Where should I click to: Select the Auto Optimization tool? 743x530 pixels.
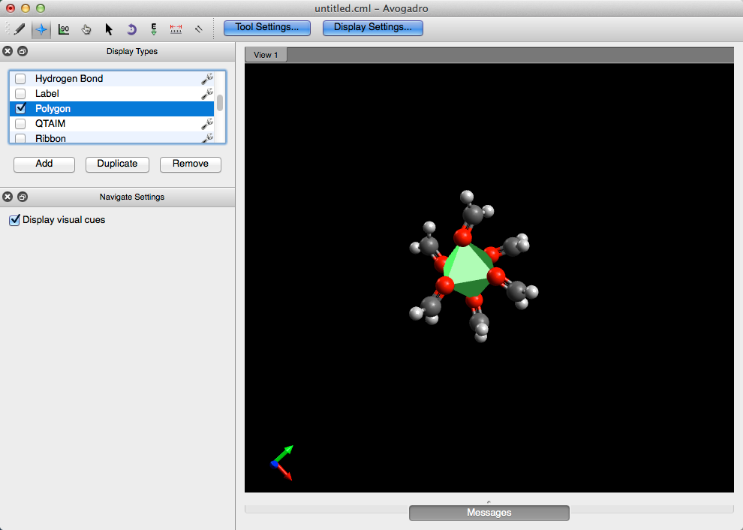tap(153, 29)
